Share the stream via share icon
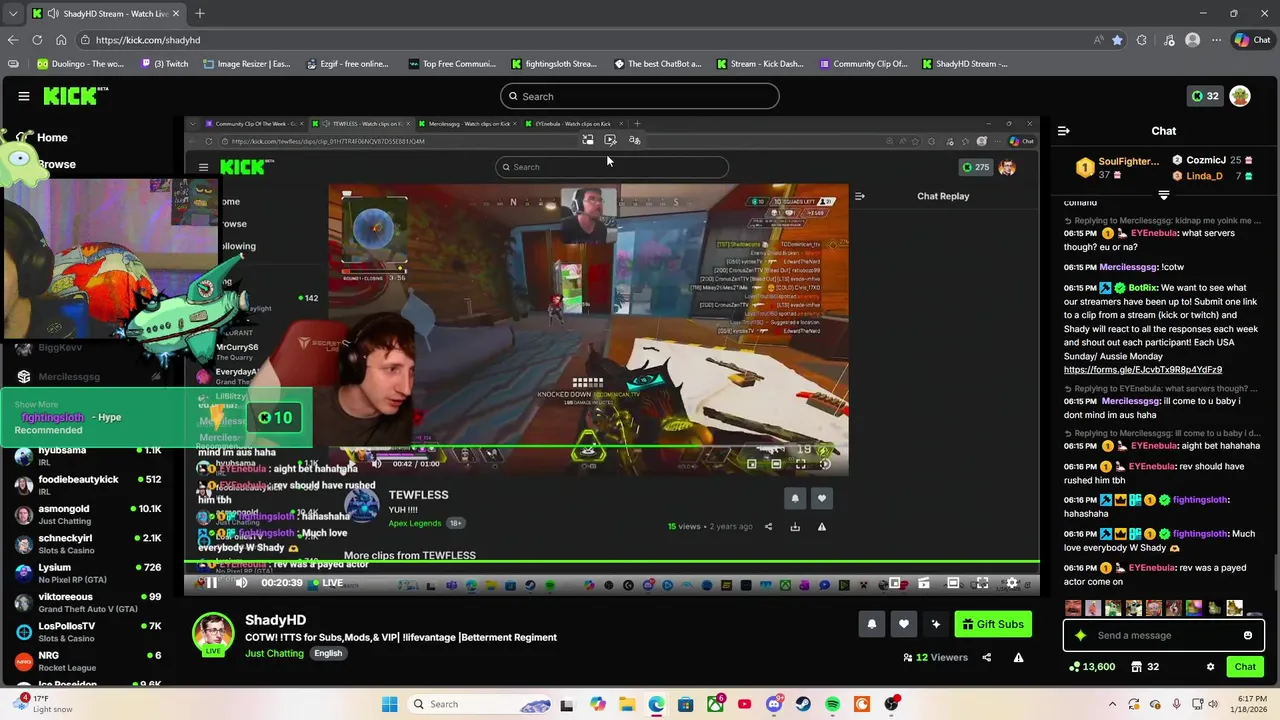Viewport: 1280px width, 720px height. (986, 657)
